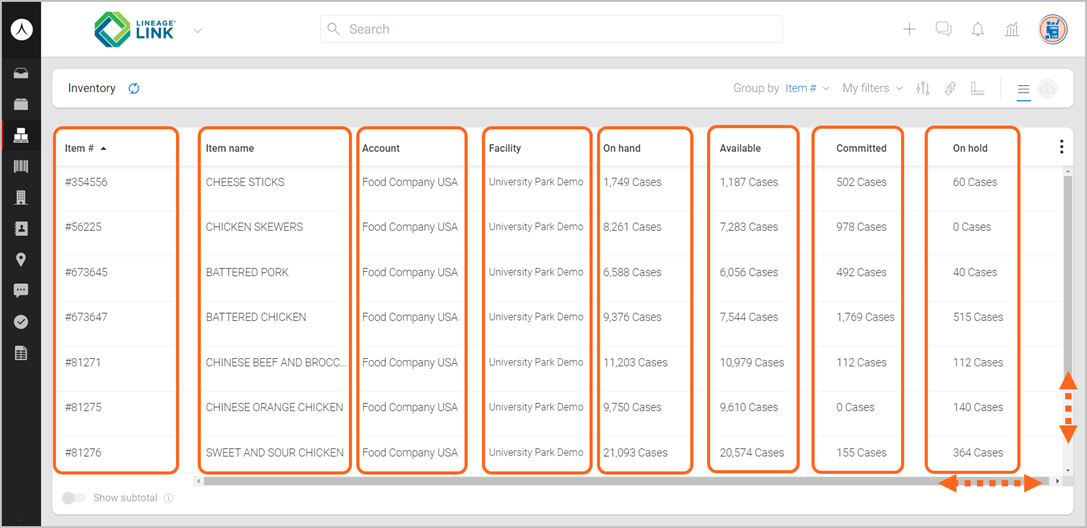Open the table's three-dot column menu

tap(1061, 147)
